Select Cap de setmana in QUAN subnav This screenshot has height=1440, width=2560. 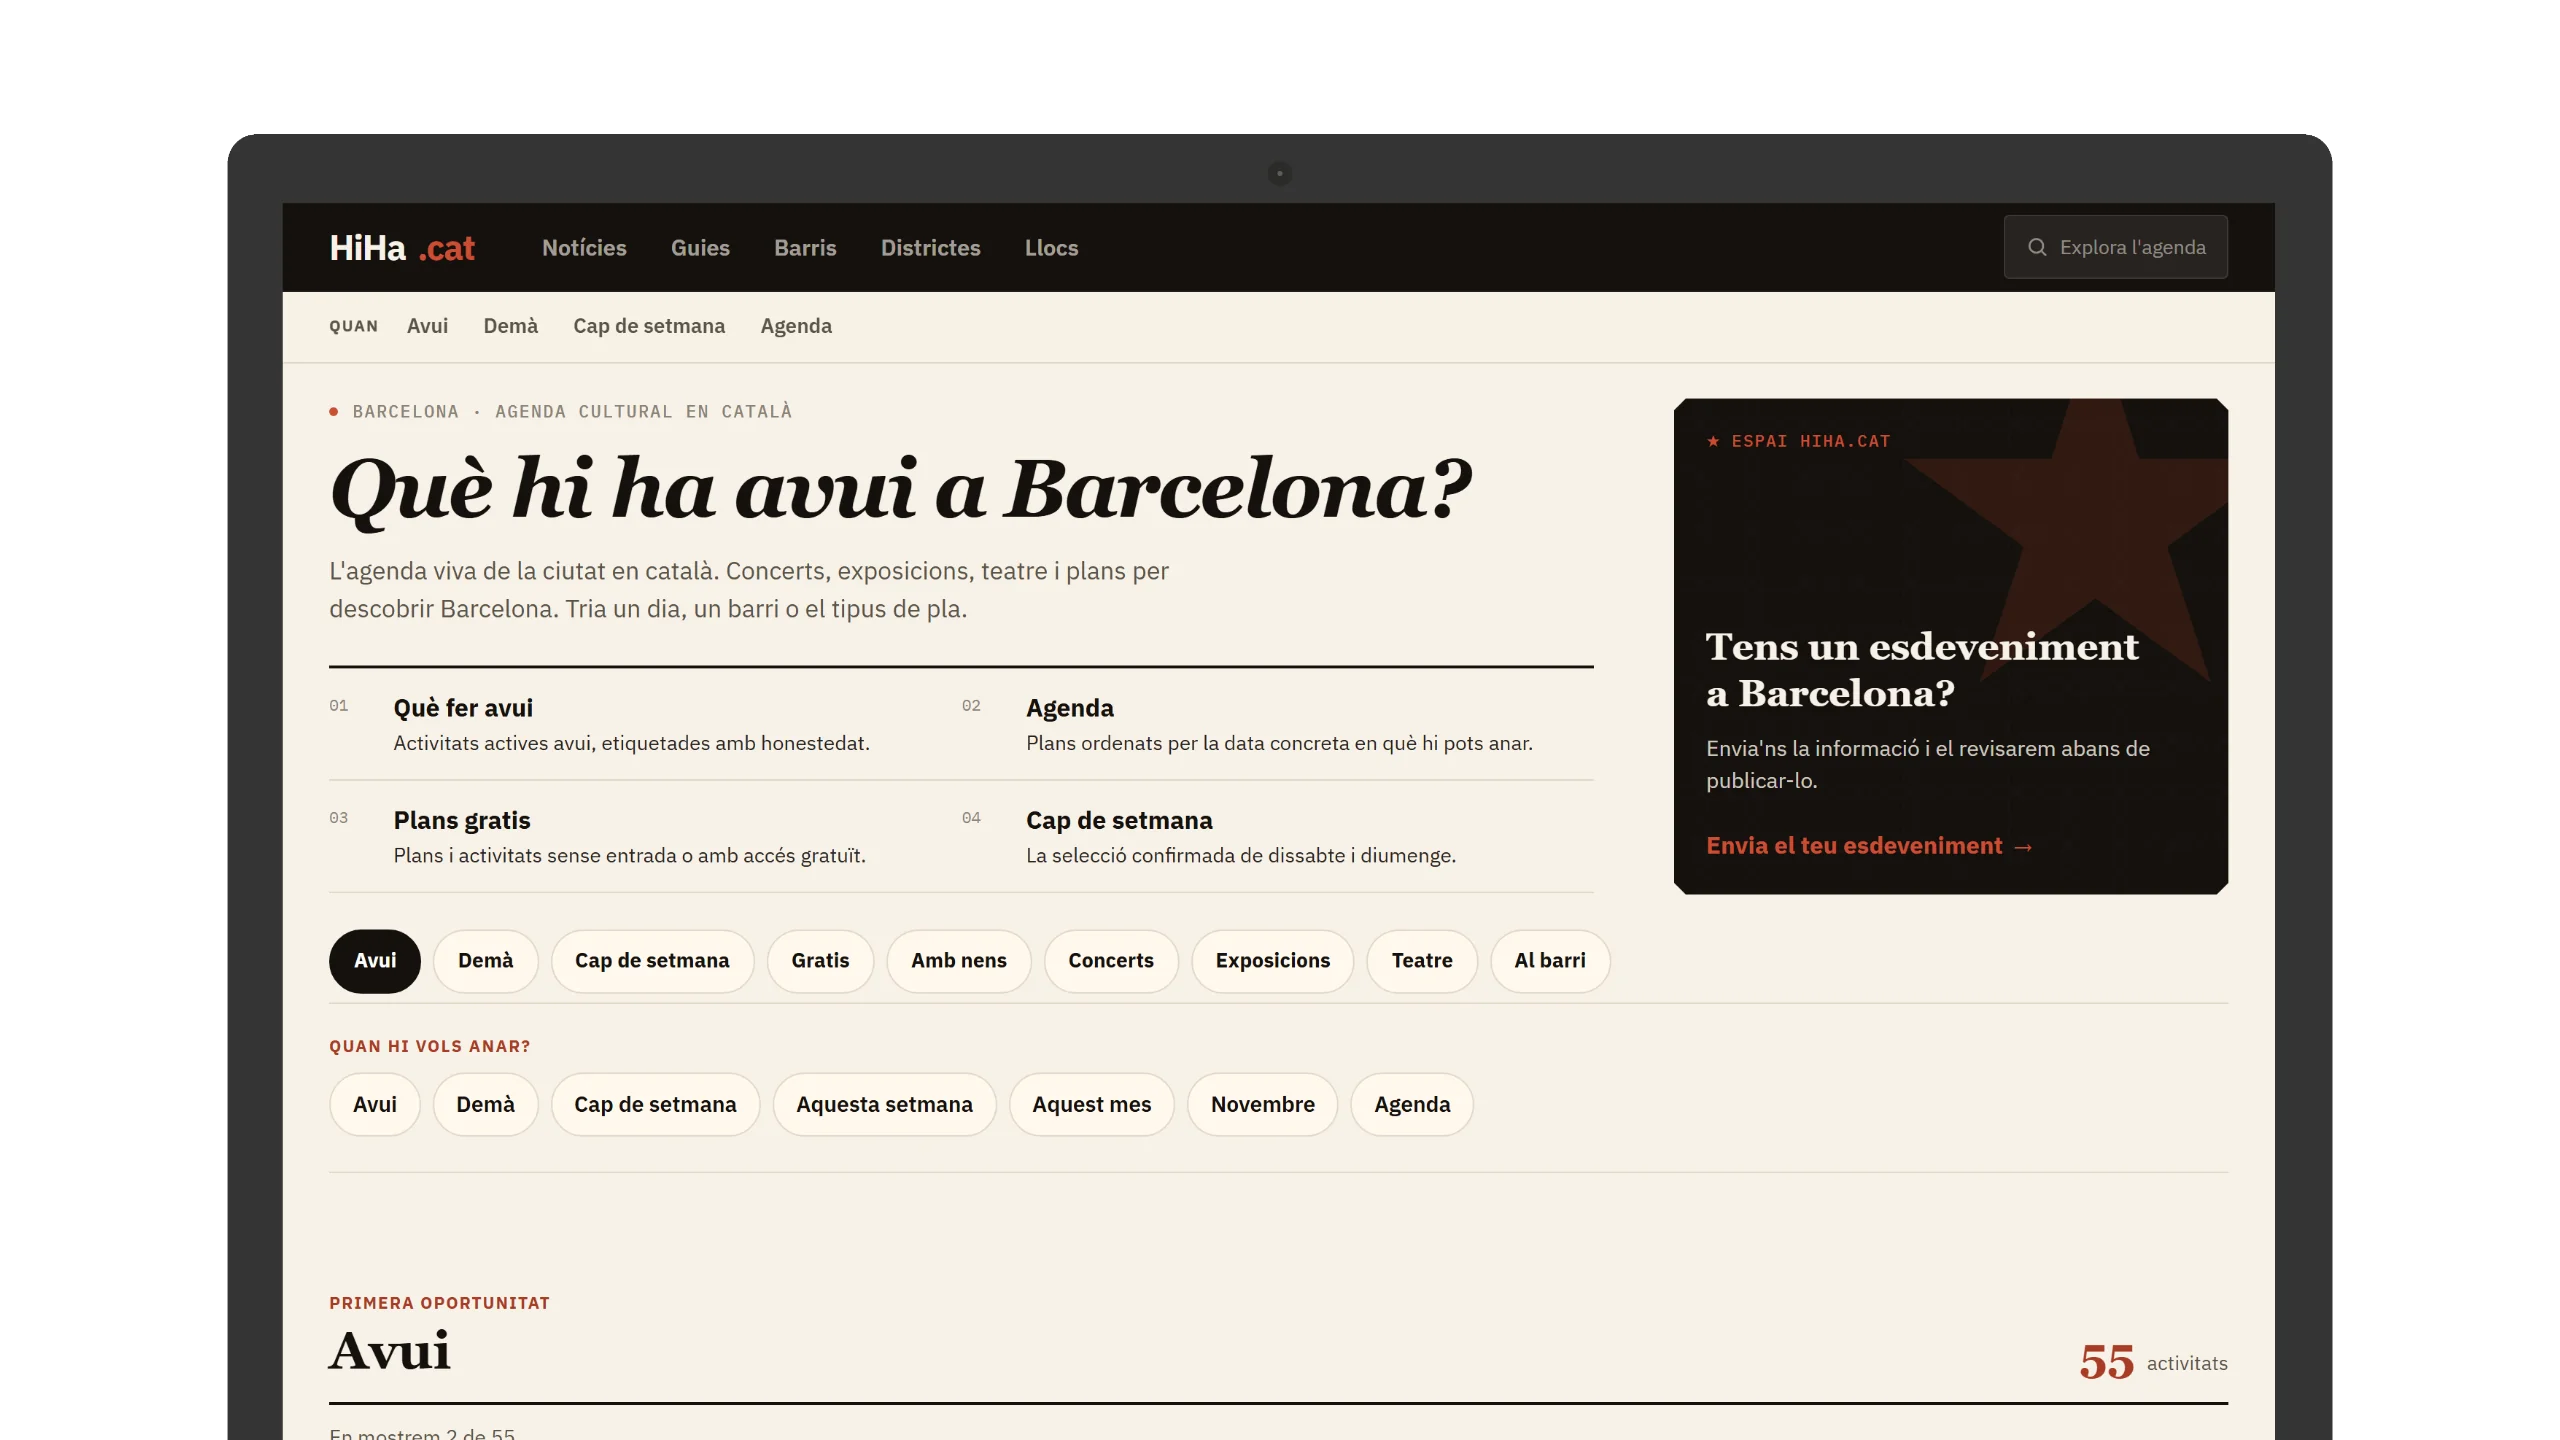[649, 326]
